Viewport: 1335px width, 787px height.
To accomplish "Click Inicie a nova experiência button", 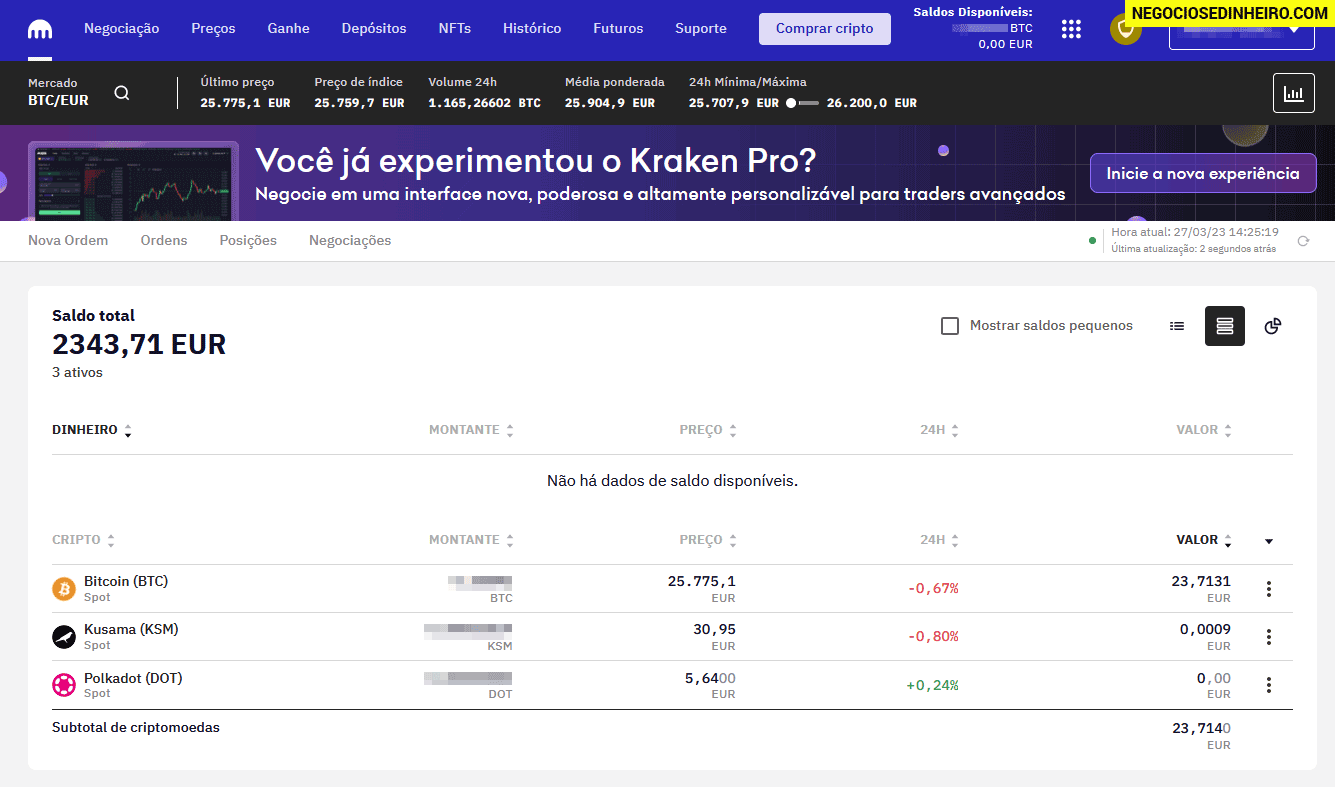I will [x=1203, y=174].
